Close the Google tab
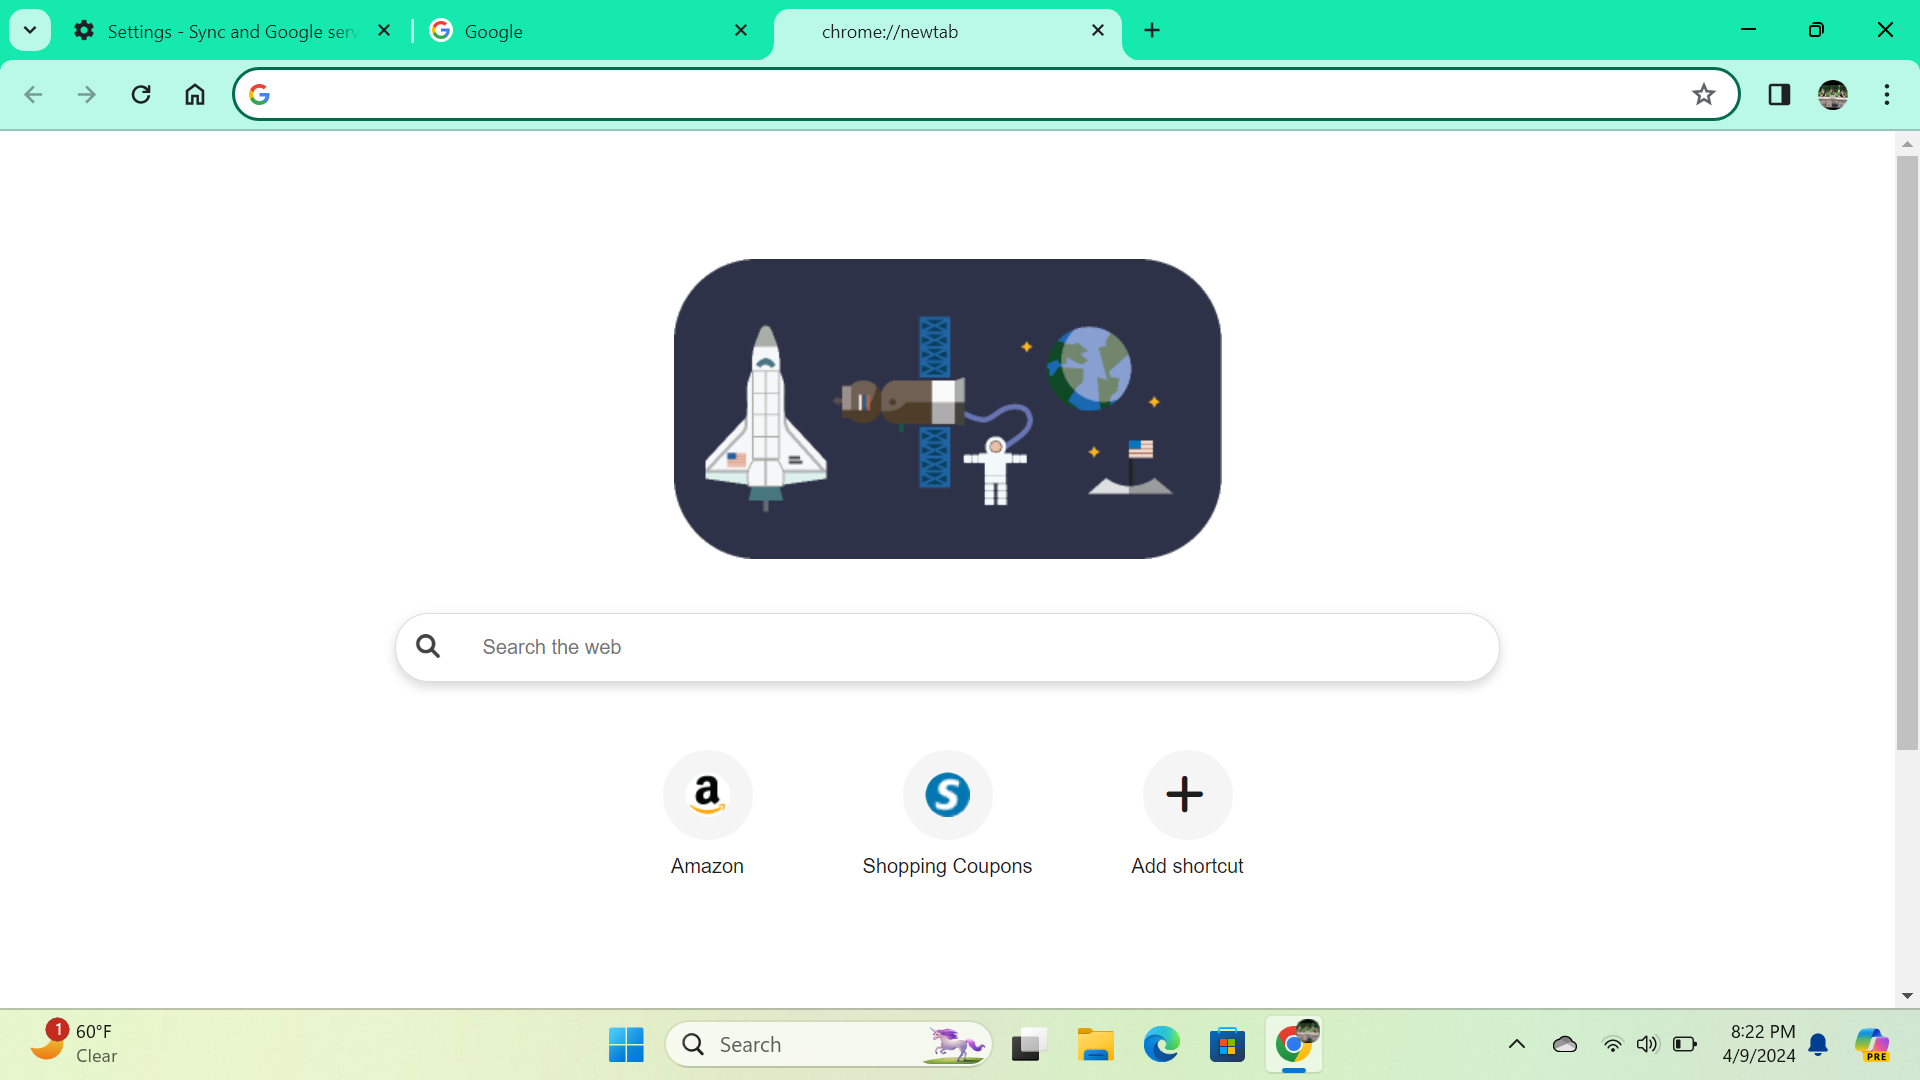Screen dimensions: 1920x1080 (741, 30)
